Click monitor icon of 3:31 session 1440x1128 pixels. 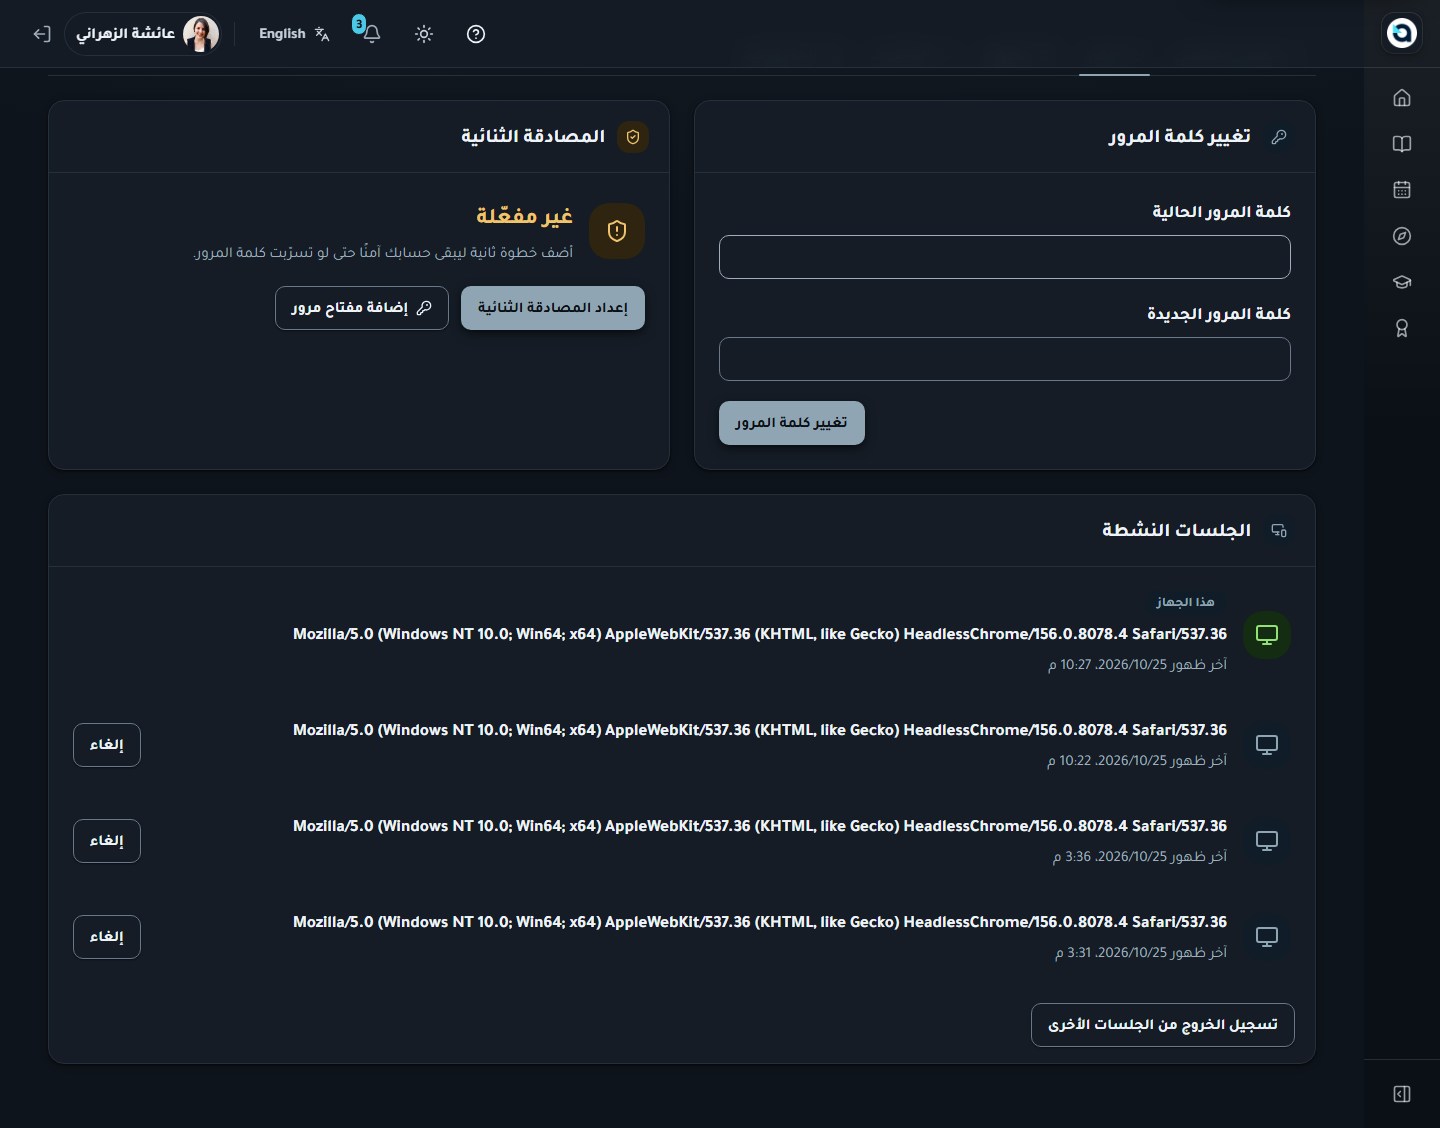1267,937
